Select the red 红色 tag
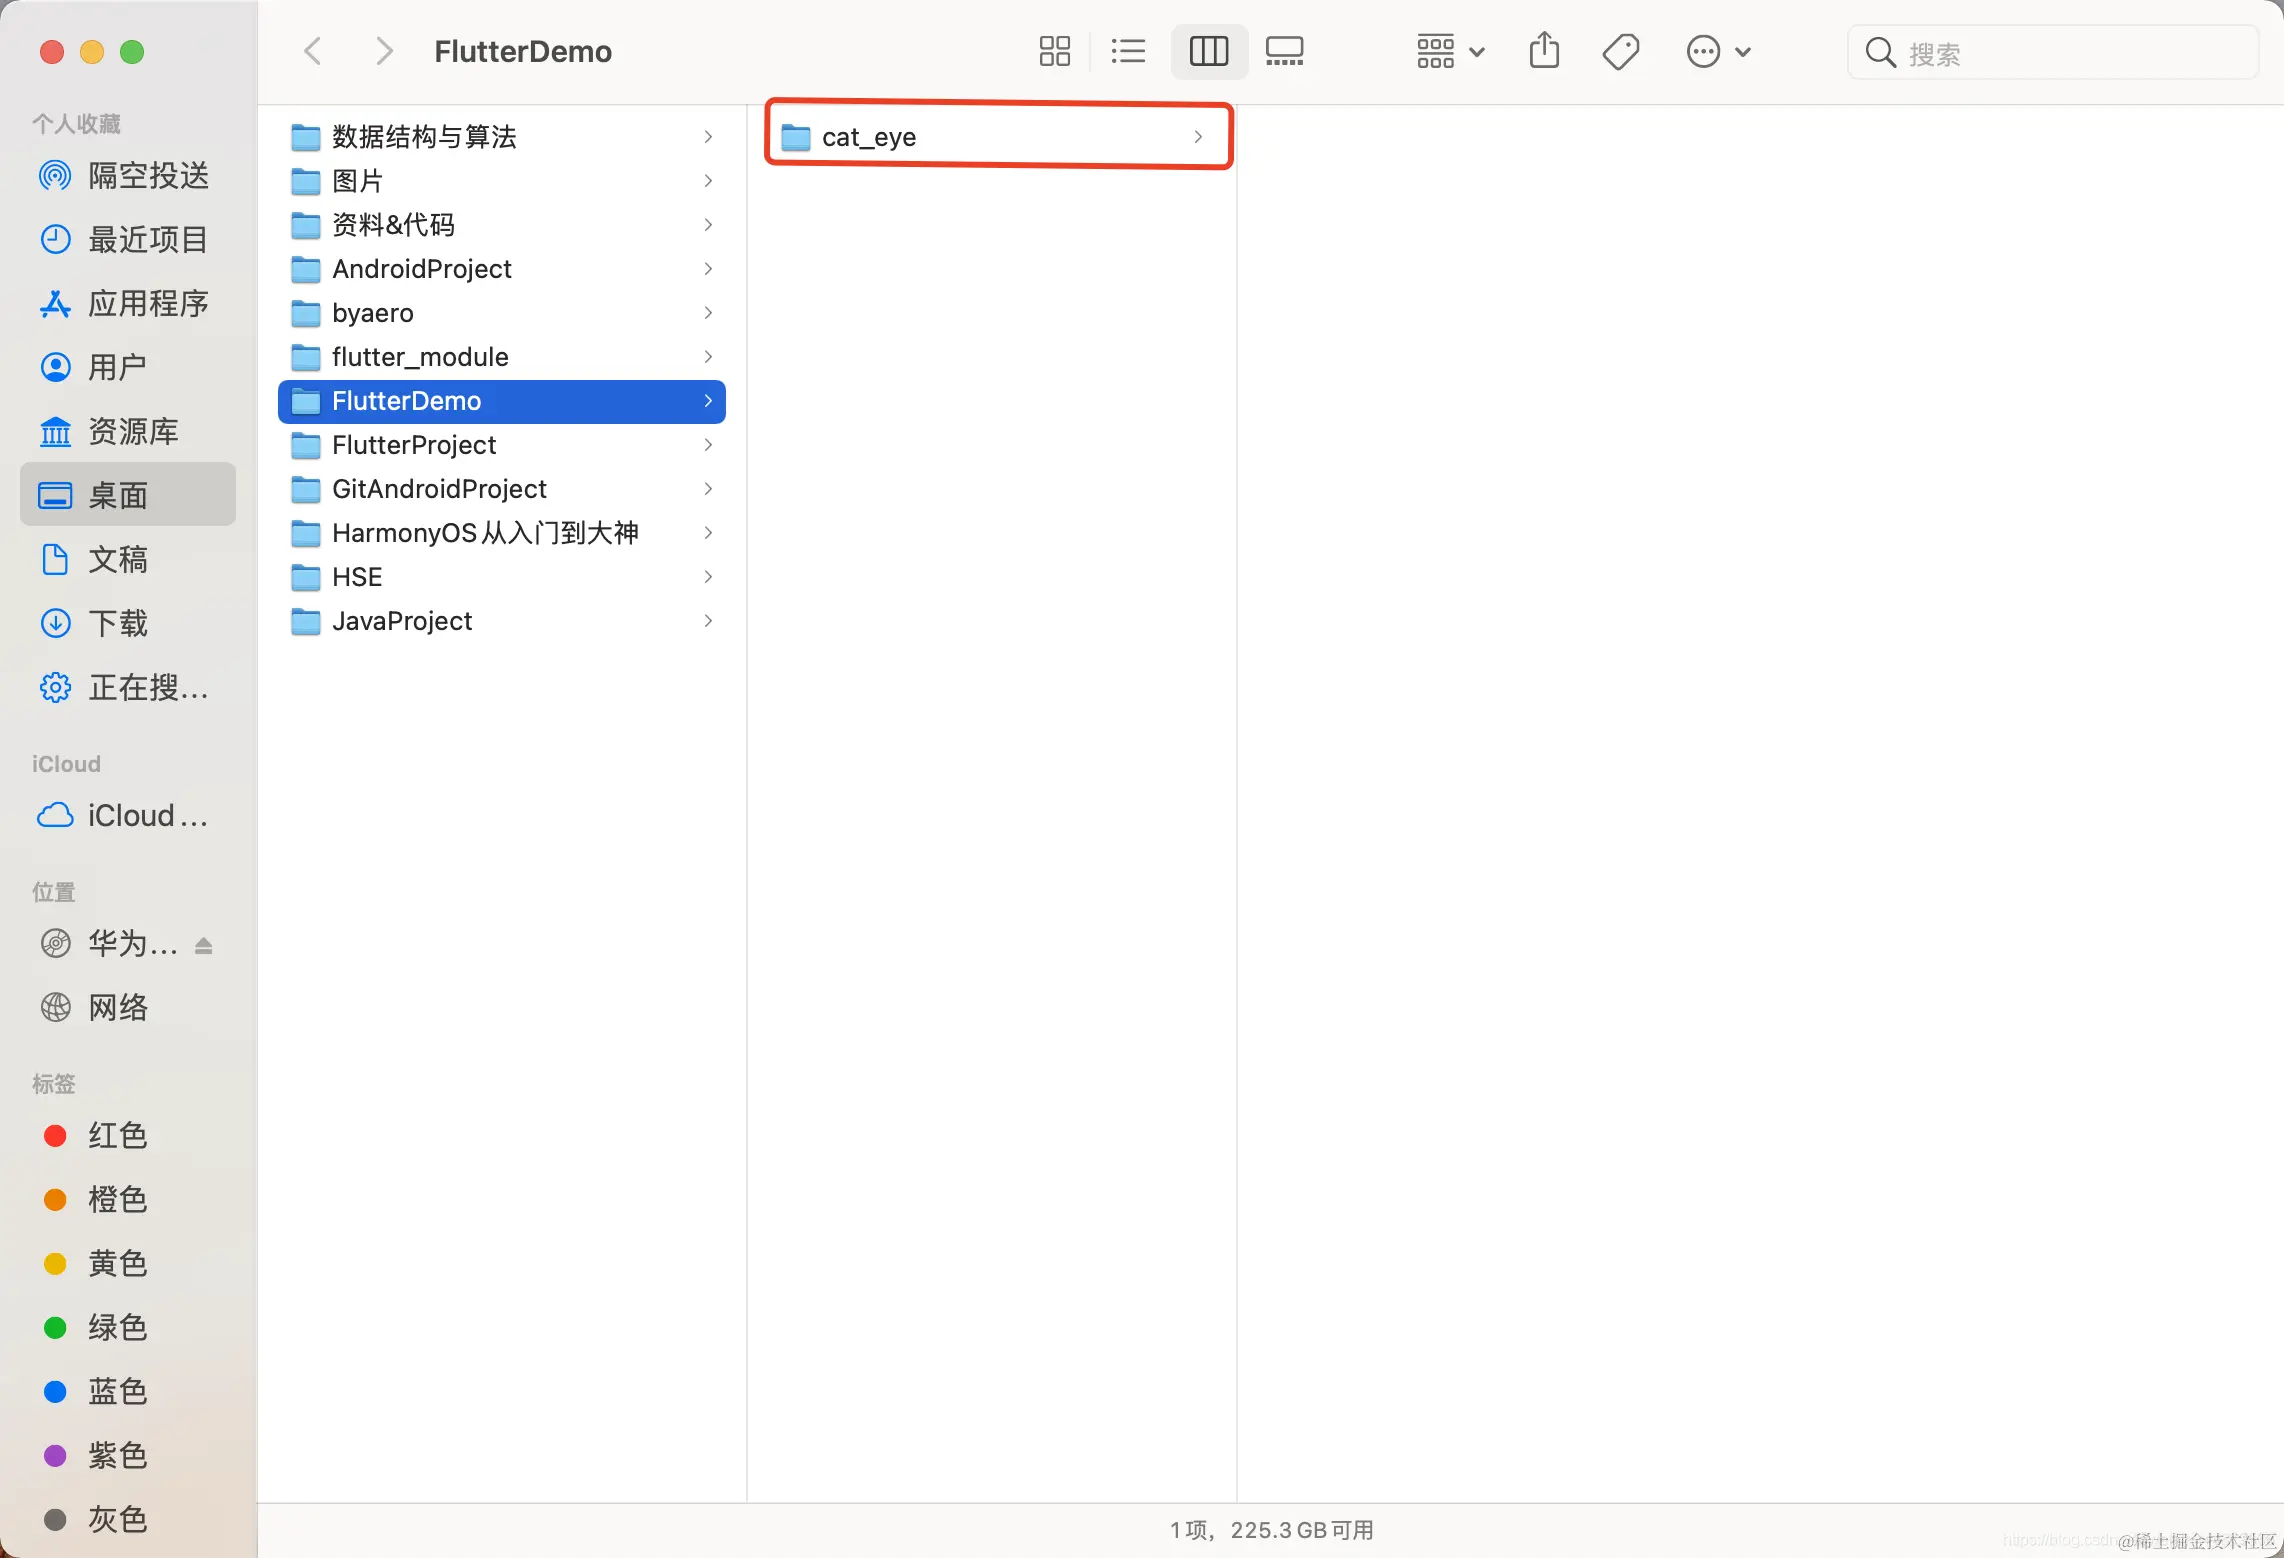 coord(118,1136)
